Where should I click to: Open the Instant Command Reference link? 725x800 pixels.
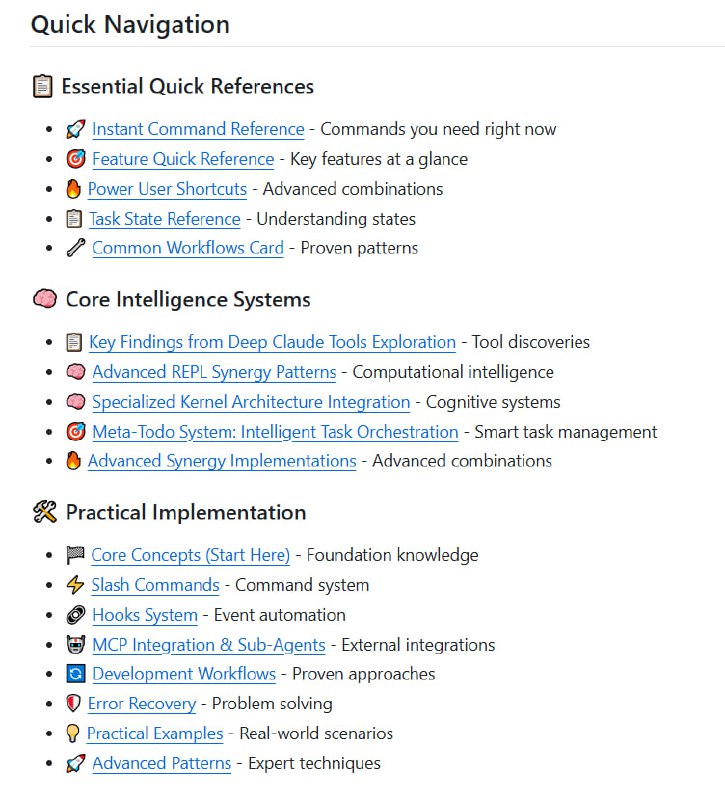pos(198,129)
